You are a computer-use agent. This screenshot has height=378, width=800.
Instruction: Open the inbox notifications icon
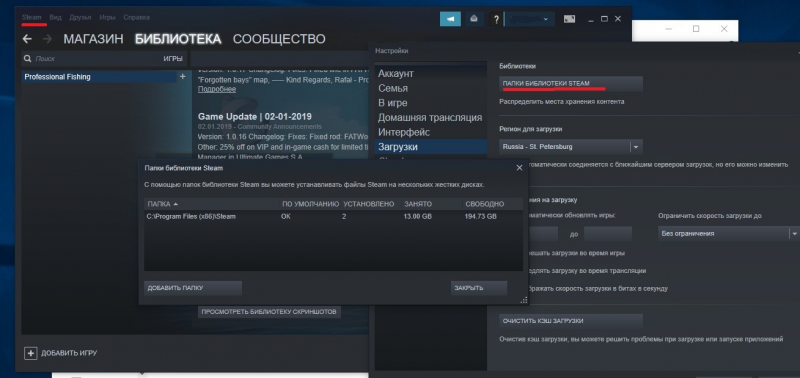[x=474, y=19]
